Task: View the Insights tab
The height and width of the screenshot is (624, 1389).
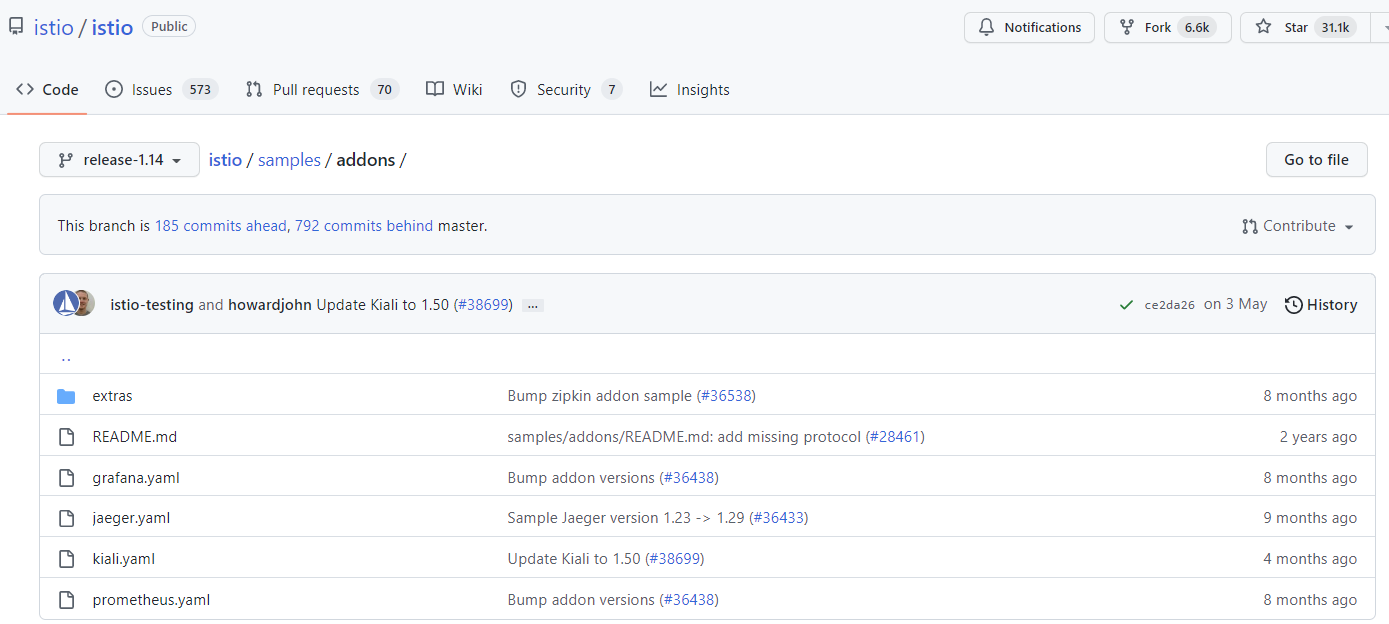Action: pos(690,90)
